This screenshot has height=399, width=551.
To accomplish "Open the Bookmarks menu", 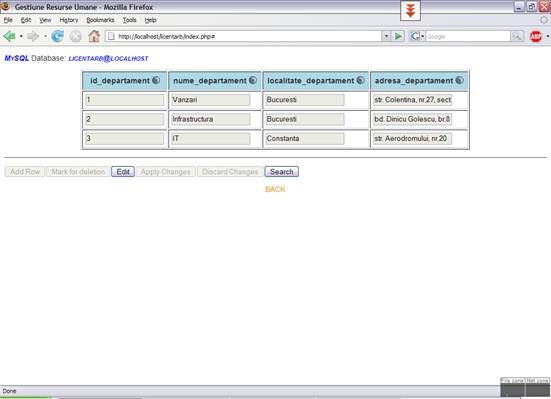I will [101, 20].
